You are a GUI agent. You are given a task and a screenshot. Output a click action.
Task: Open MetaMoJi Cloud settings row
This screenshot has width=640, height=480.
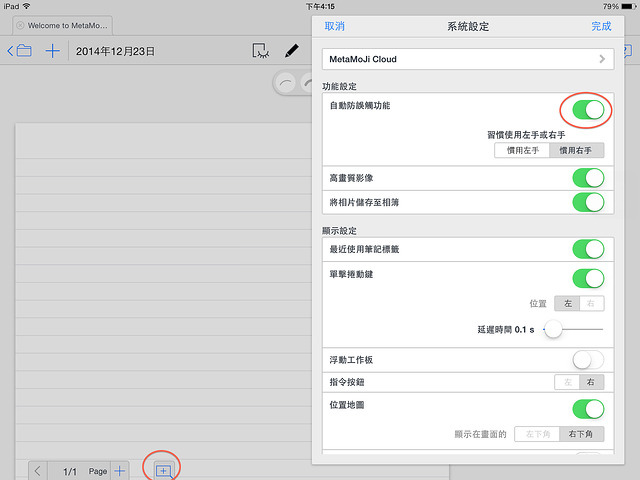(468, 59)
